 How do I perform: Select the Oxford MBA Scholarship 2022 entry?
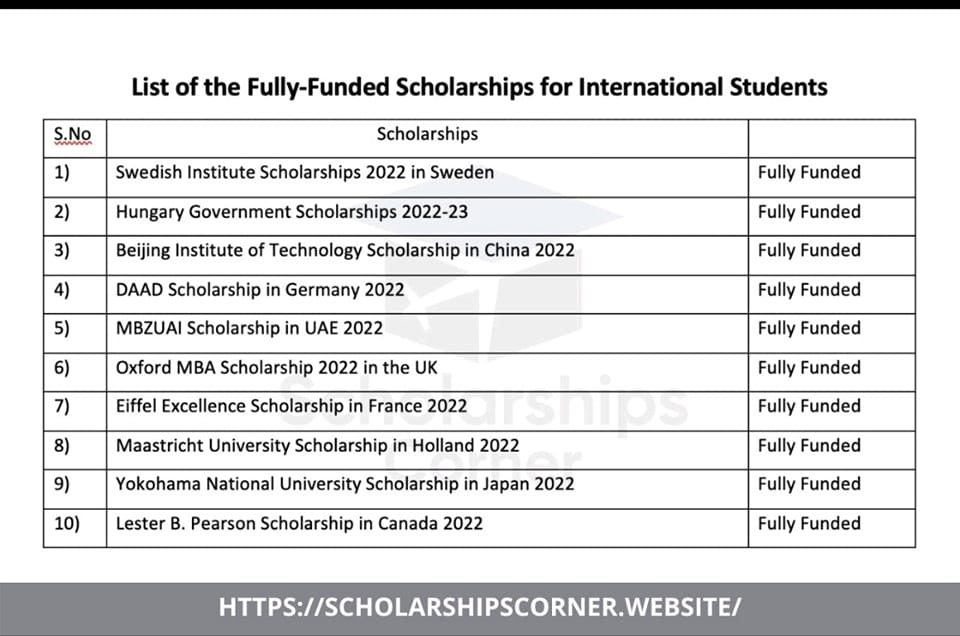pyautogui.click(x=277, y=367)
